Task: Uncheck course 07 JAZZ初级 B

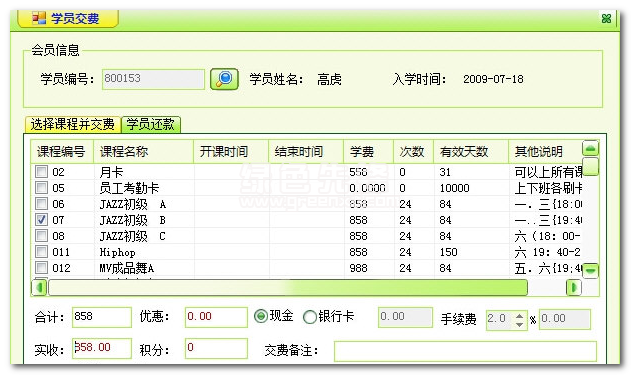Action: [41, 220]
